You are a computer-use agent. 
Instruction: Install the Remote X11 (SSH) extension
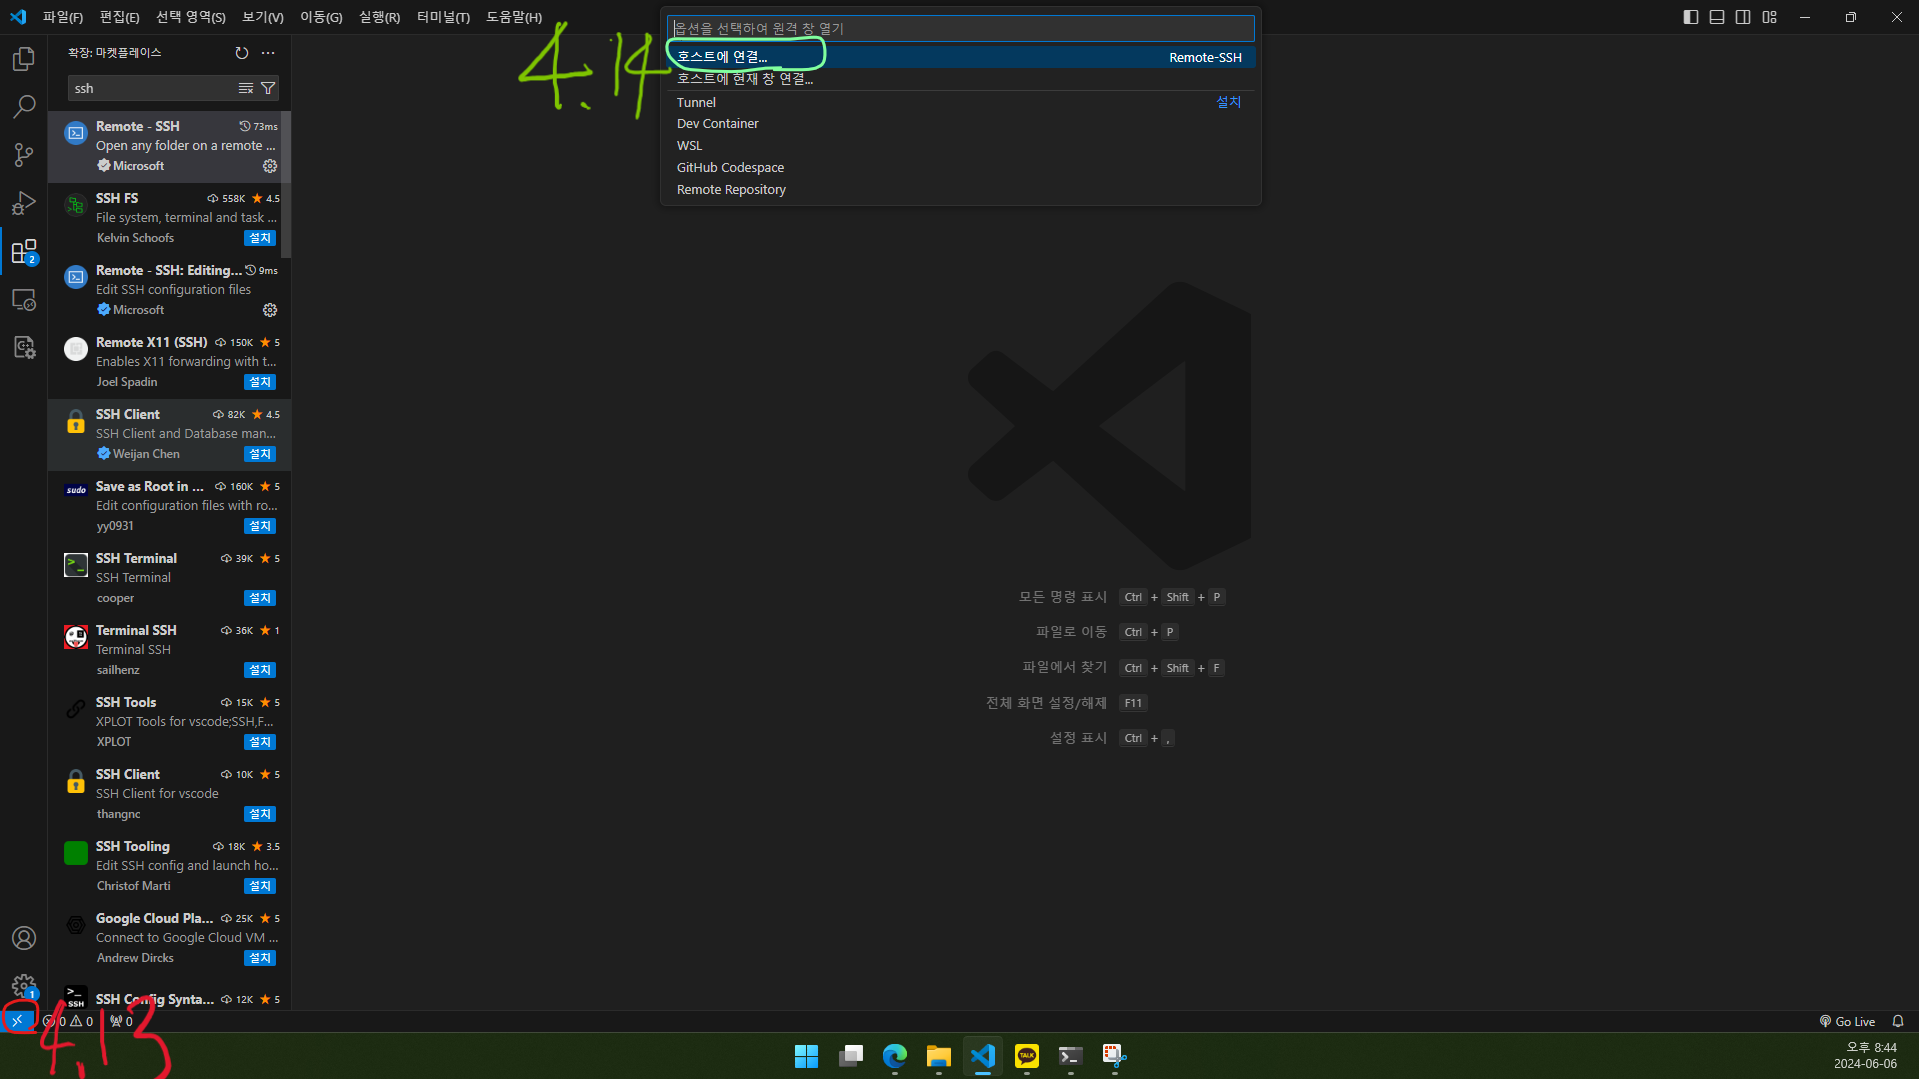click(x=260, y=382)
